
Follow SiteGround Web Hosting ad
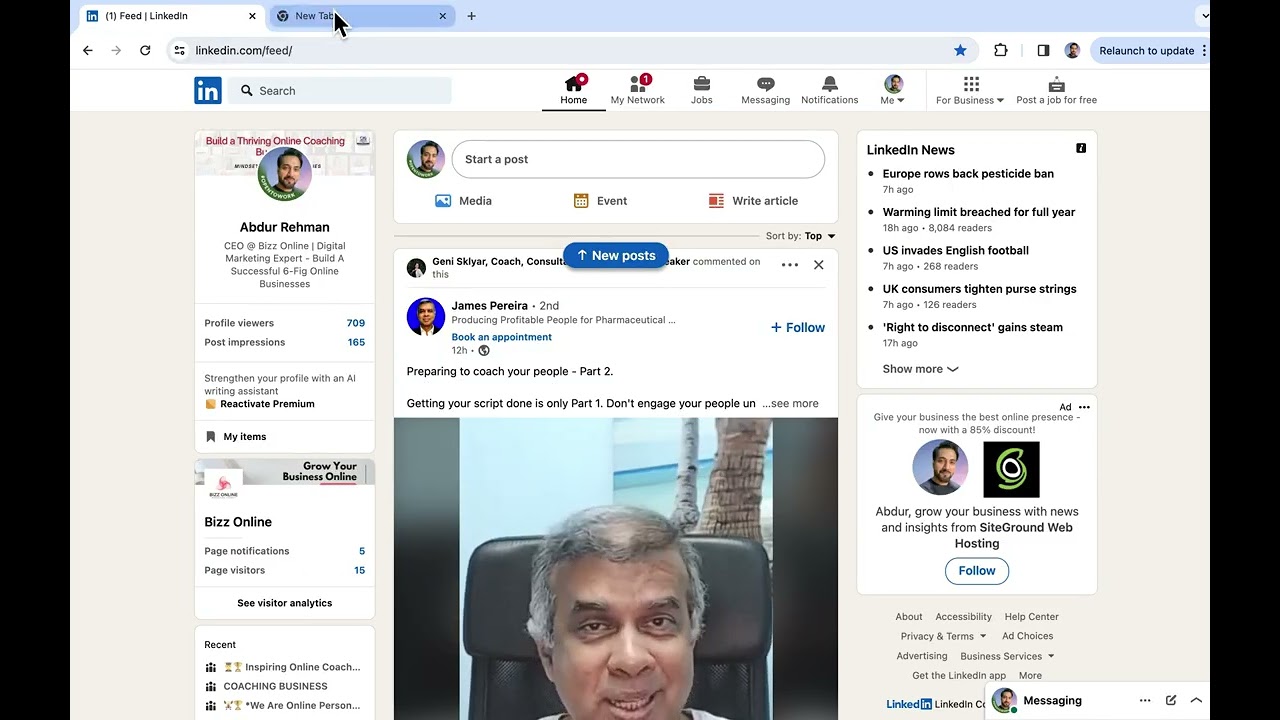tap(977, 571)
